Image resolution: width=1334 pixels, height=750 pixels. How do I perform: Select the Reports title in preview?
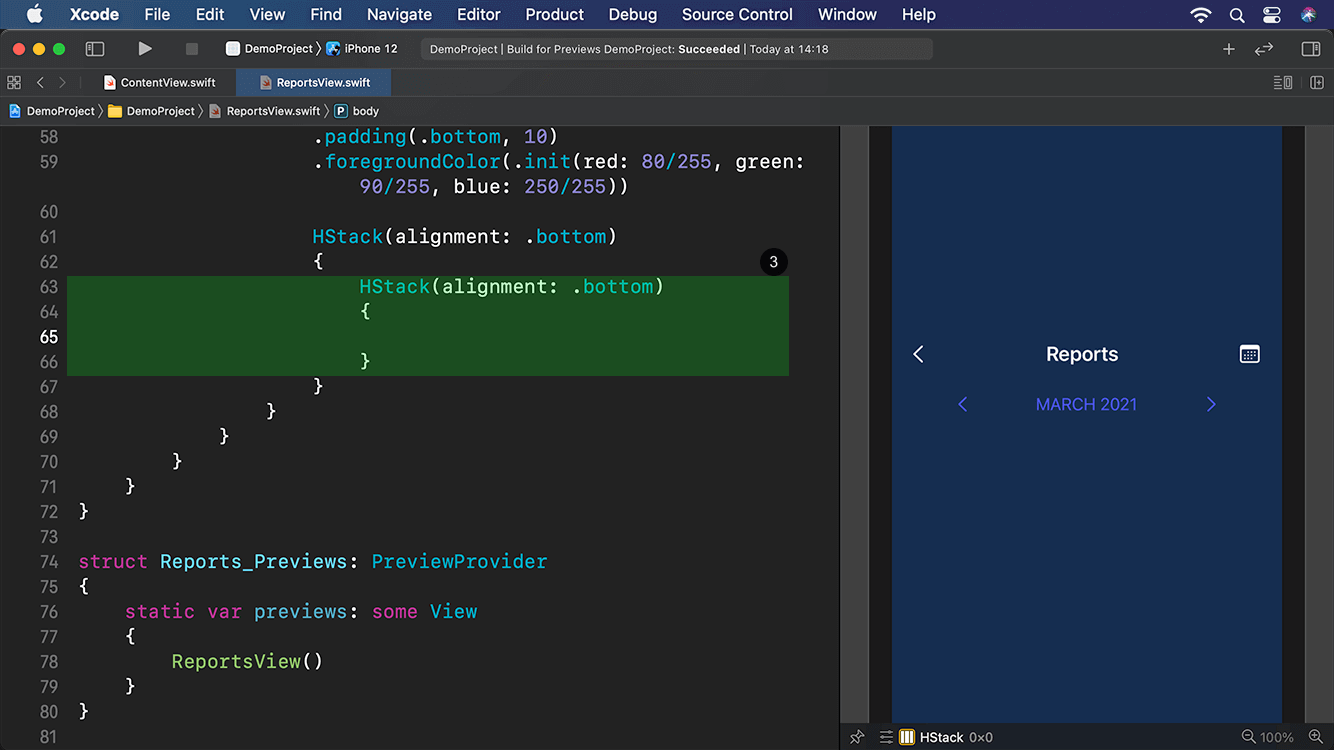click(x=1082, y=354)
